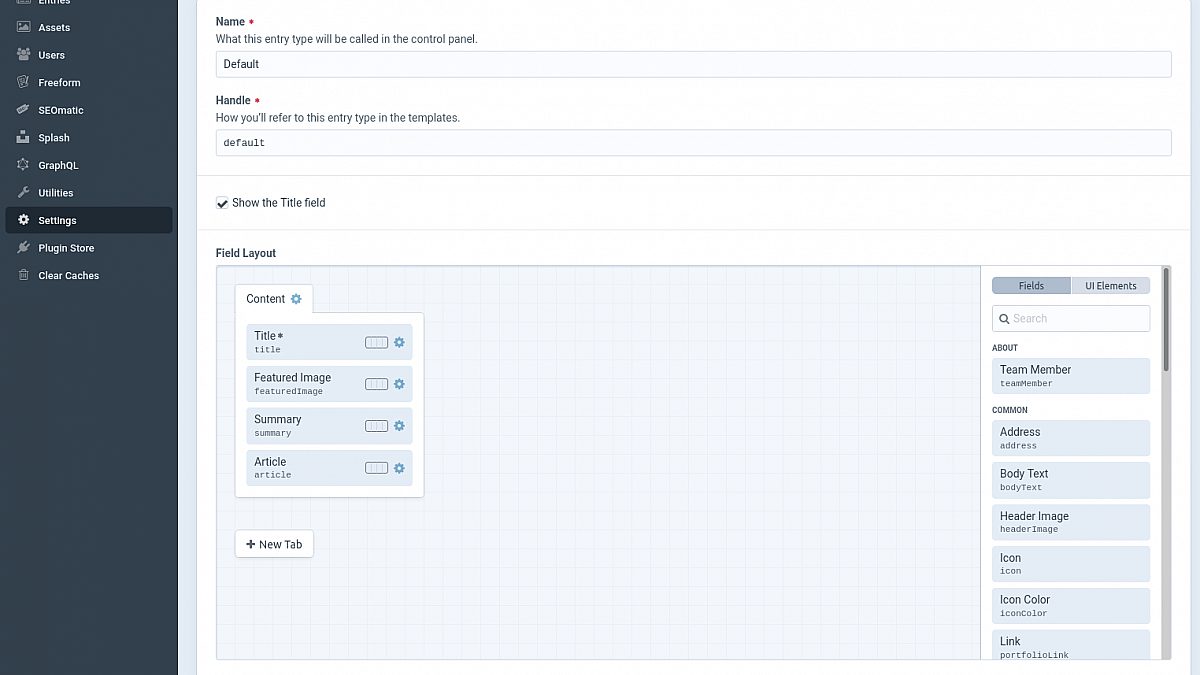Switch to the UI Elements tab
Image resolution: width=1200 pixels, height=675 pixels.
pyautogui.click(x=1111, y=286)
